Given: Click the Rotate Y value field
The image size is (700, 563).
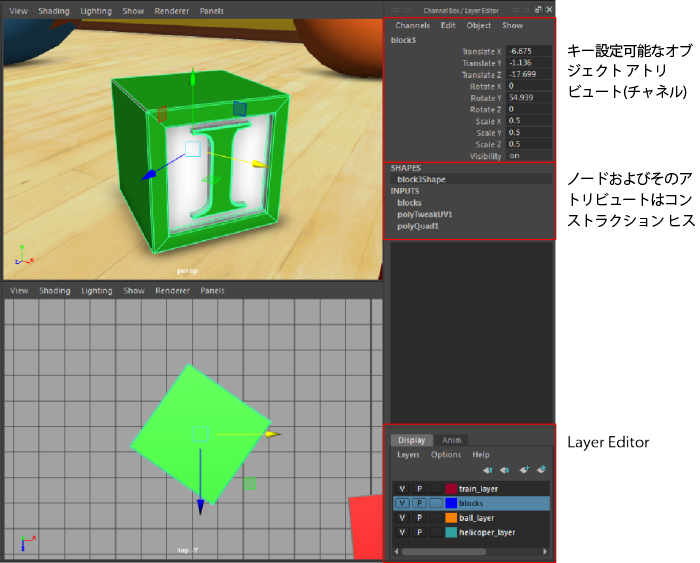Looking at the screenshot, I should pos(529,98).
